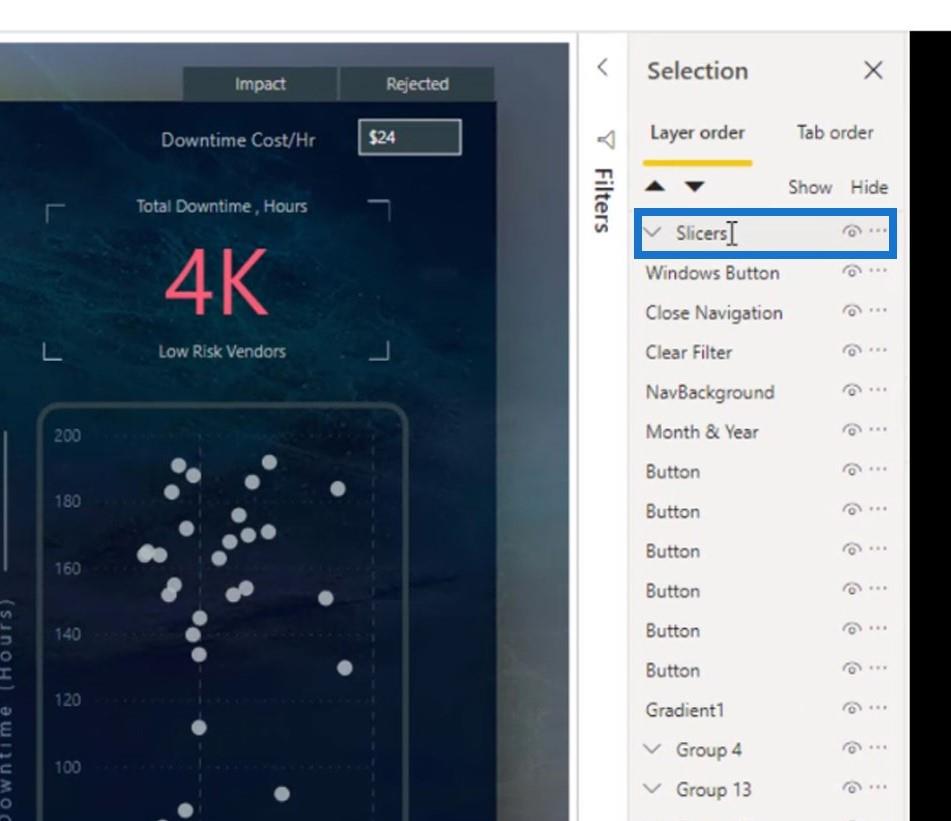951x821 pixels.
Task: Select the Close Navigation layer
Action: pyautogui.click(x=714, y=313)
